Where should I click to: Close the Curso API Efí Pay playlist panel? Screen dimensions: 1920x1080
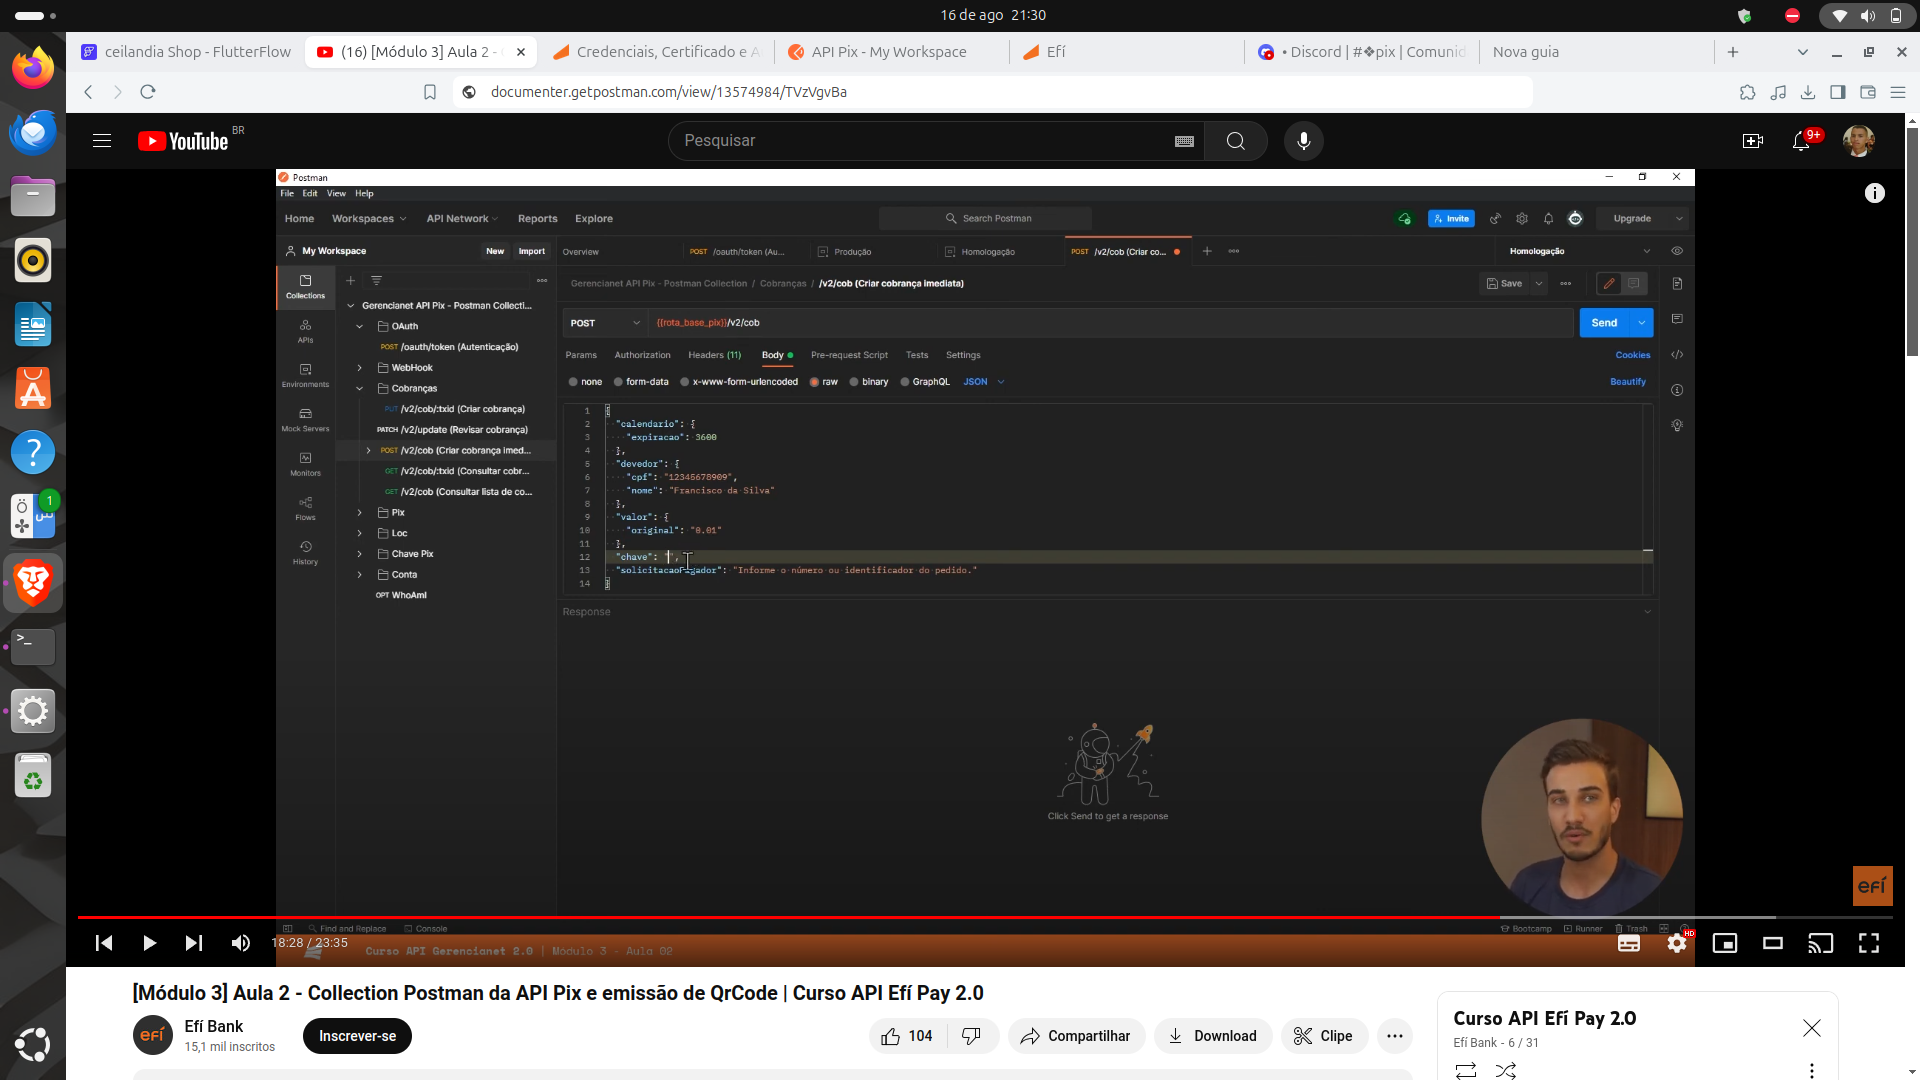tap(1812, 1028)
